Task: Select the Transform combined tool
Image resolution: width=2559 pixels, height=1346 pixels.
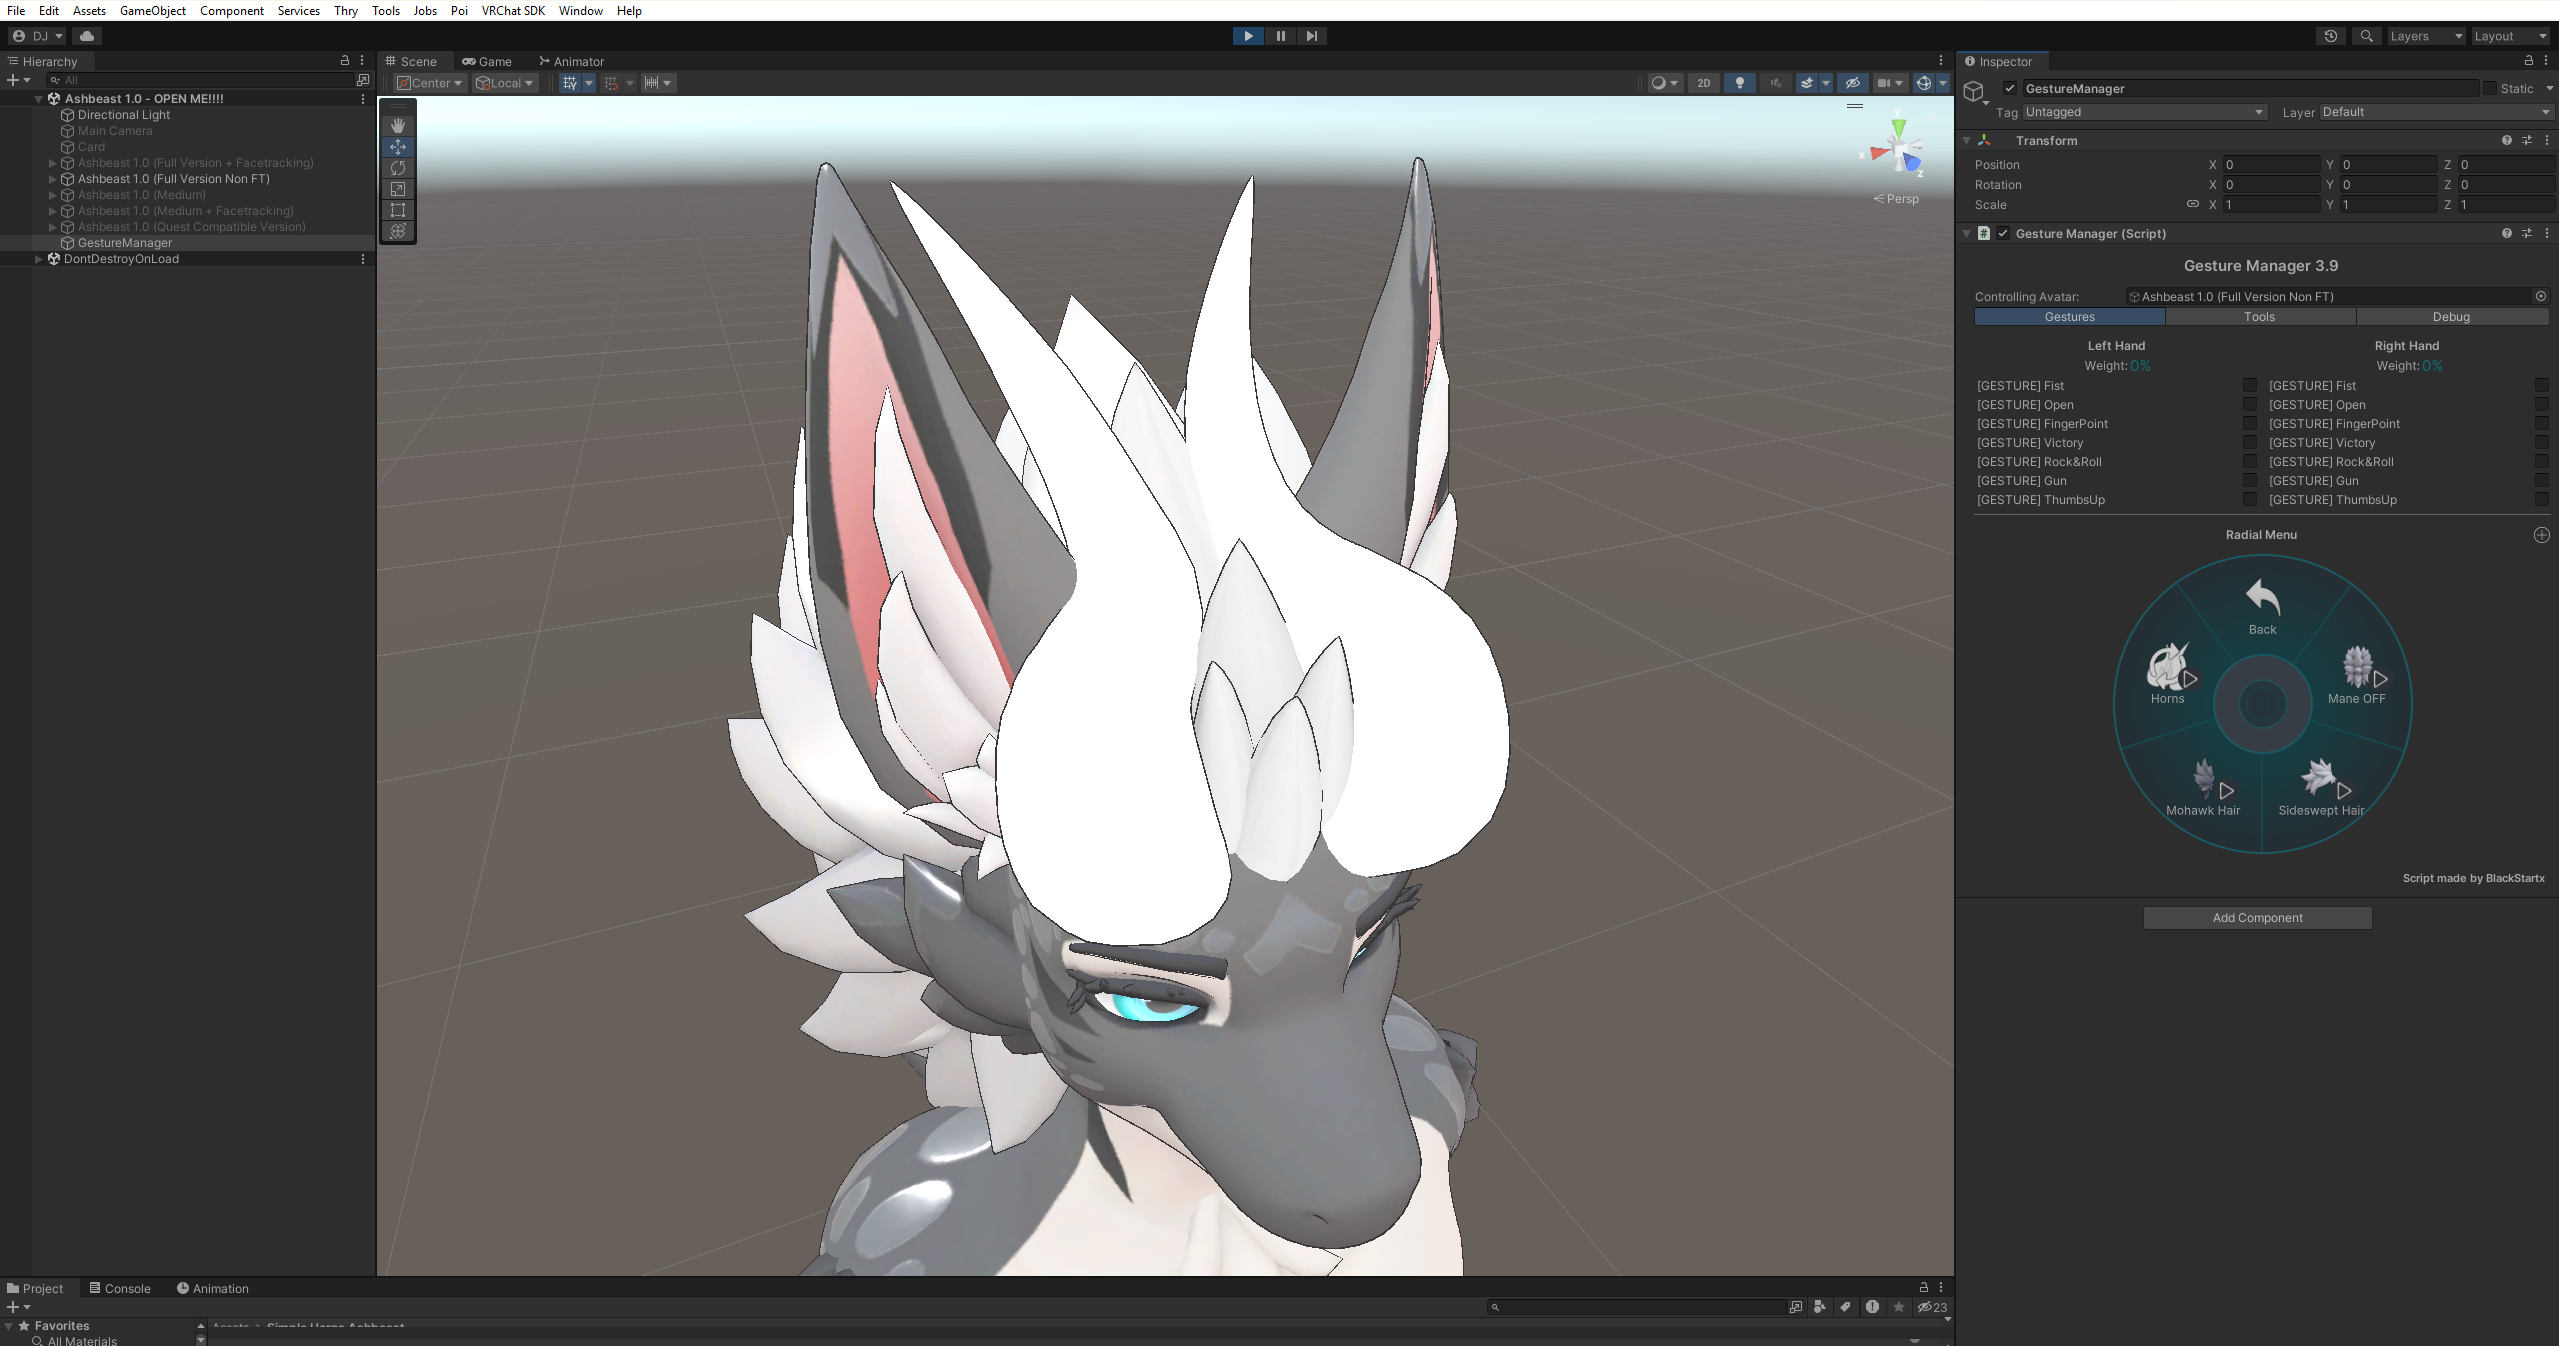Action: [398, 230]
